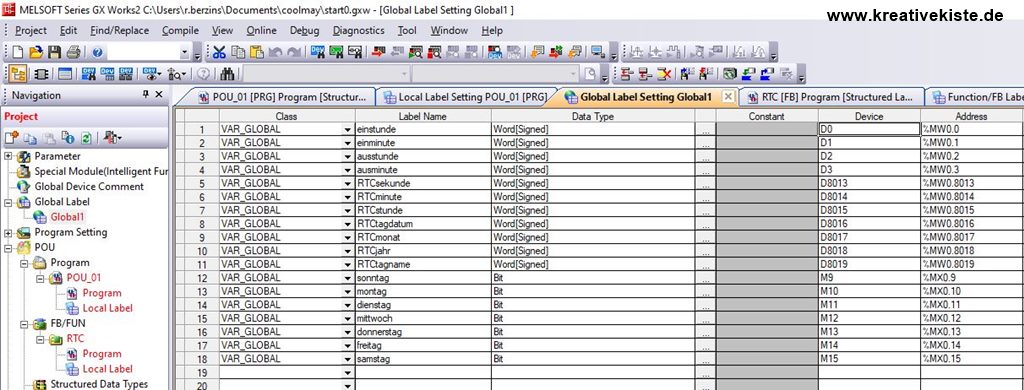
Task: Switch to POU_01 [PRG] Program tab
Action: click(281, 97)
